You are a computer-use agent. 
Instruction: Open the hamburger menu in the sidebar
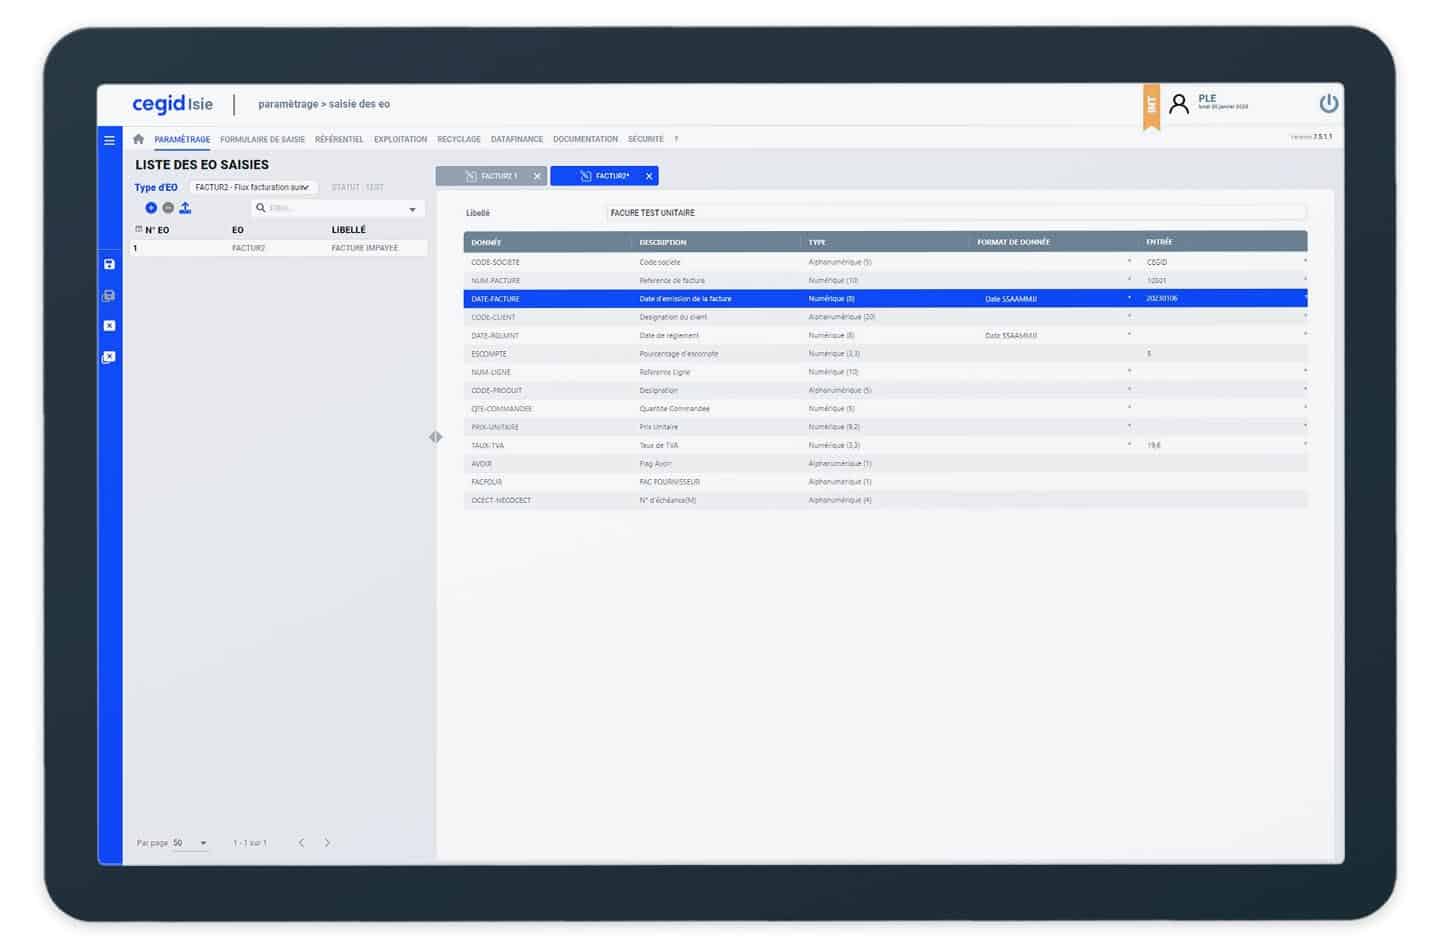109,140
